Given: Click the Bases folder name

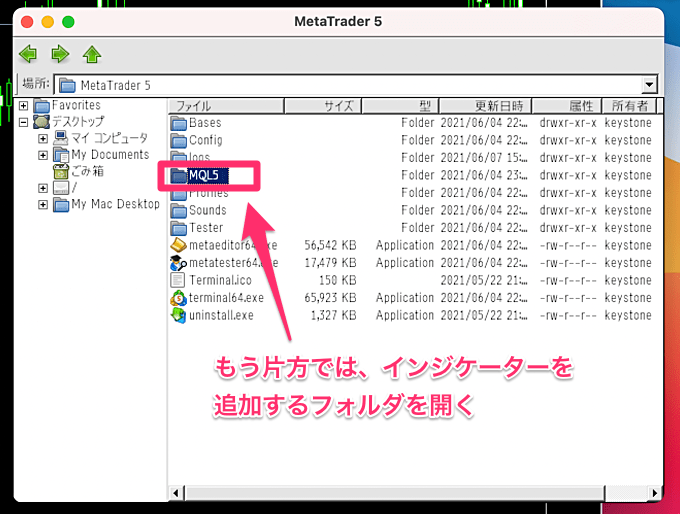Looking at the screenshot, I should pos(205,123).
